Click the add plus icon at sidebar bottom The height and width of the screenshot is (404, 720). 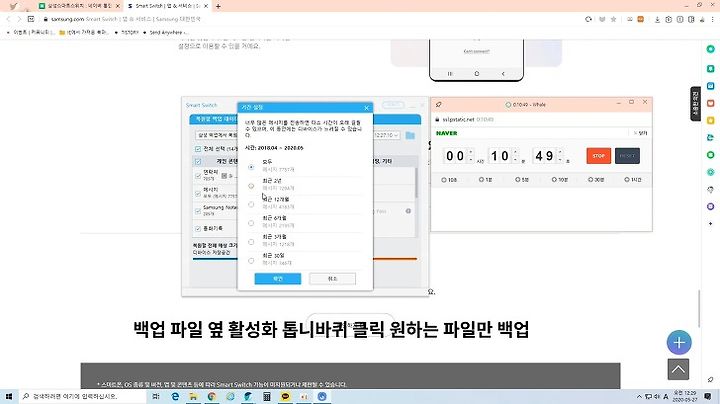[710, 223]
